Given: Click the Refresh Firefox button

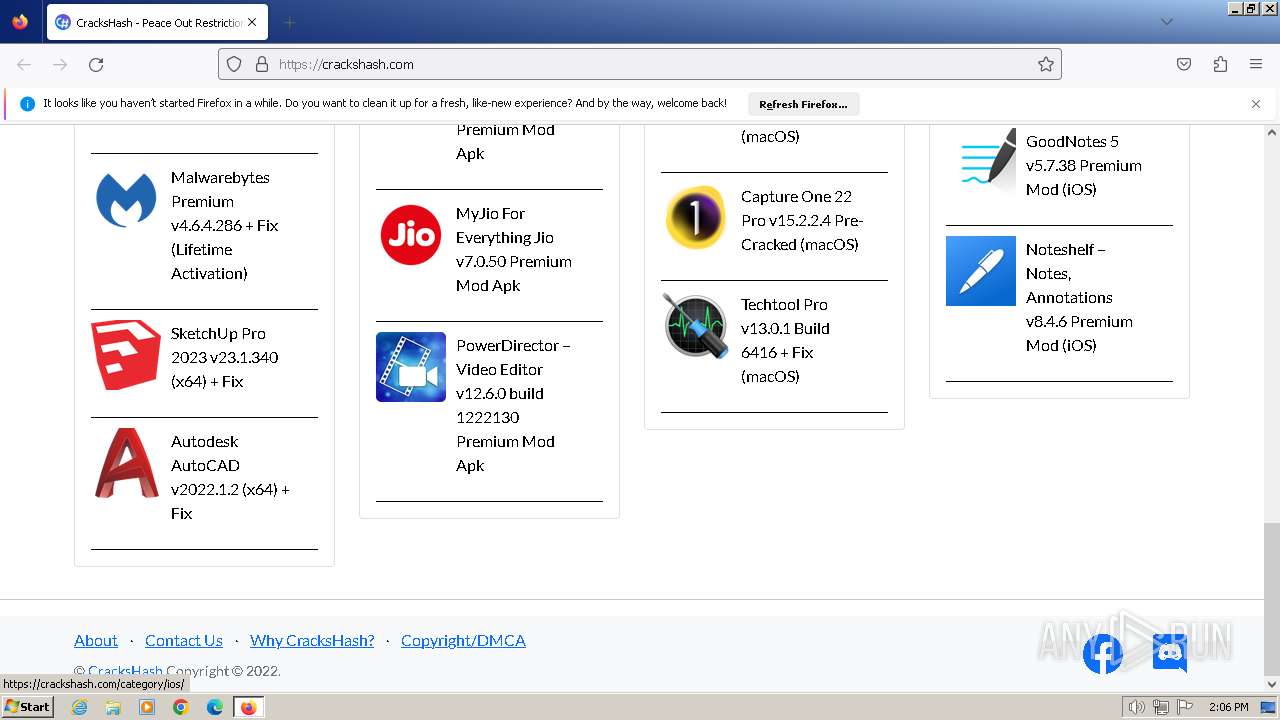Looking at the screenshot, I should click(x=803, y=104).
